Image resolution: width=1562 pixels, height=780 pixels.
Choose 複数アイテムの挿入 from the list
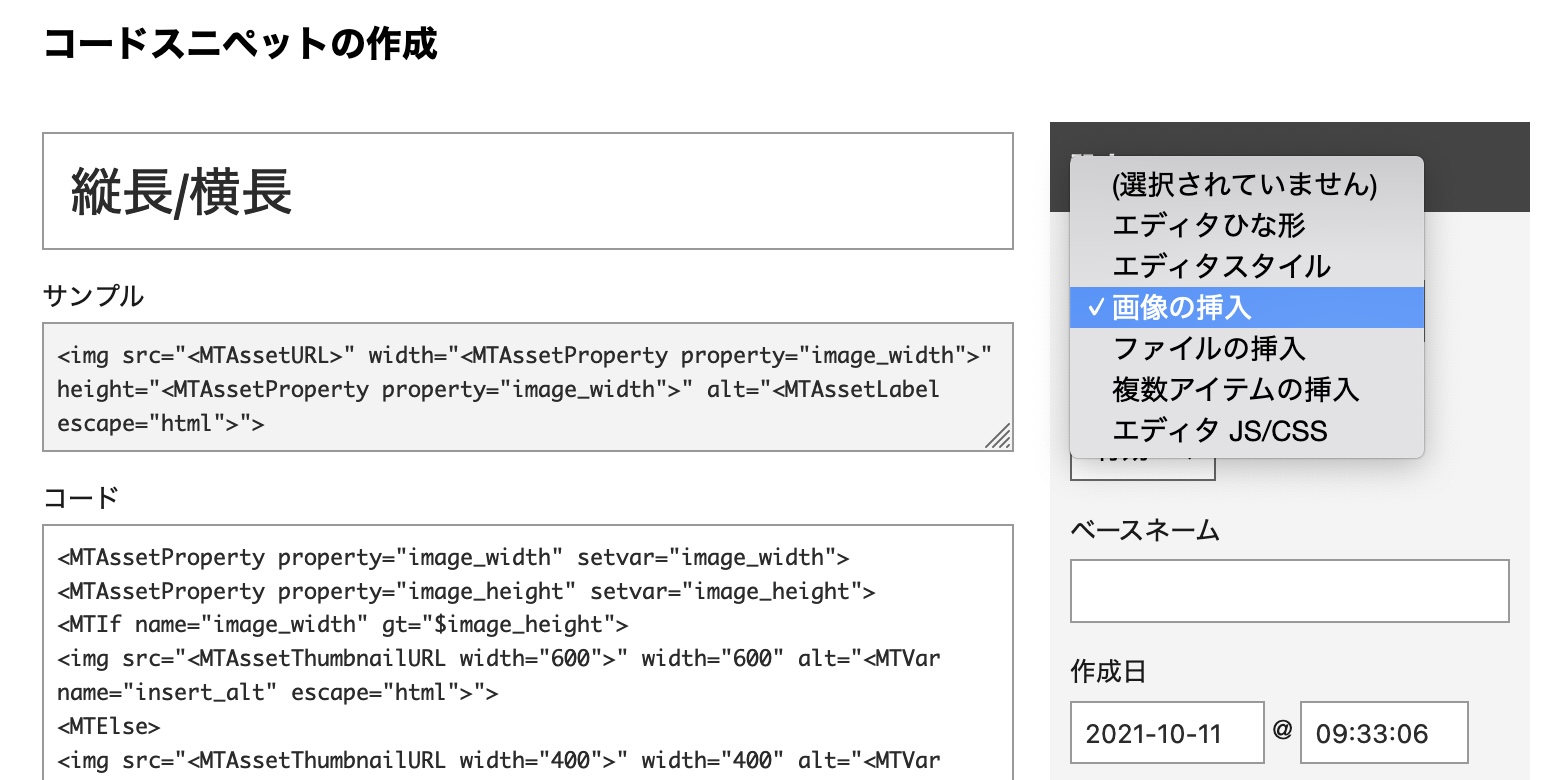click(1235, 390)
